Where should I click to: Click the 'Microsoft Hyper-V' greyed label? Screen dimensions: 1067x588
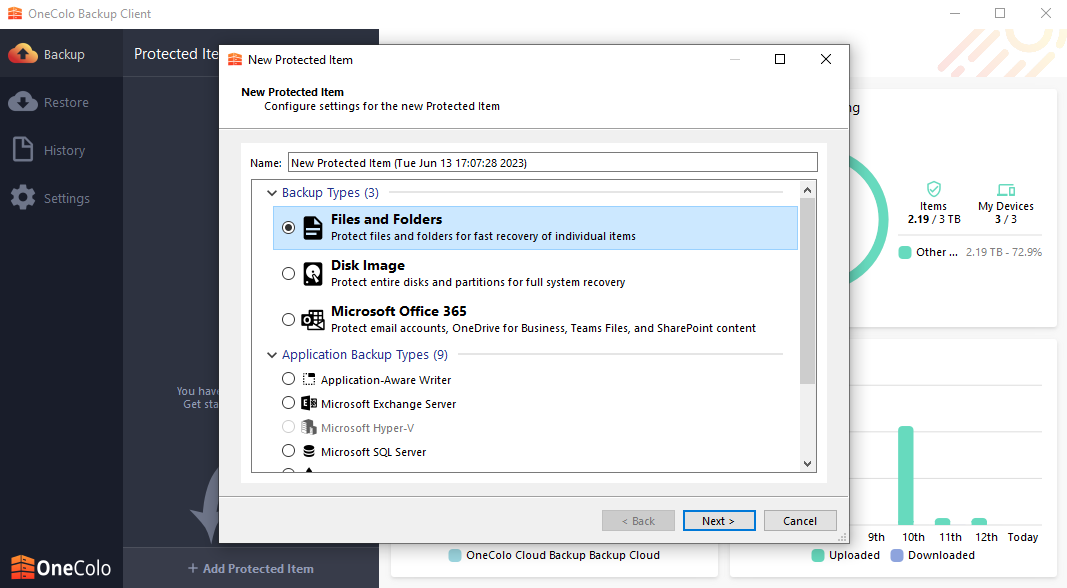(x=367, y=428)
